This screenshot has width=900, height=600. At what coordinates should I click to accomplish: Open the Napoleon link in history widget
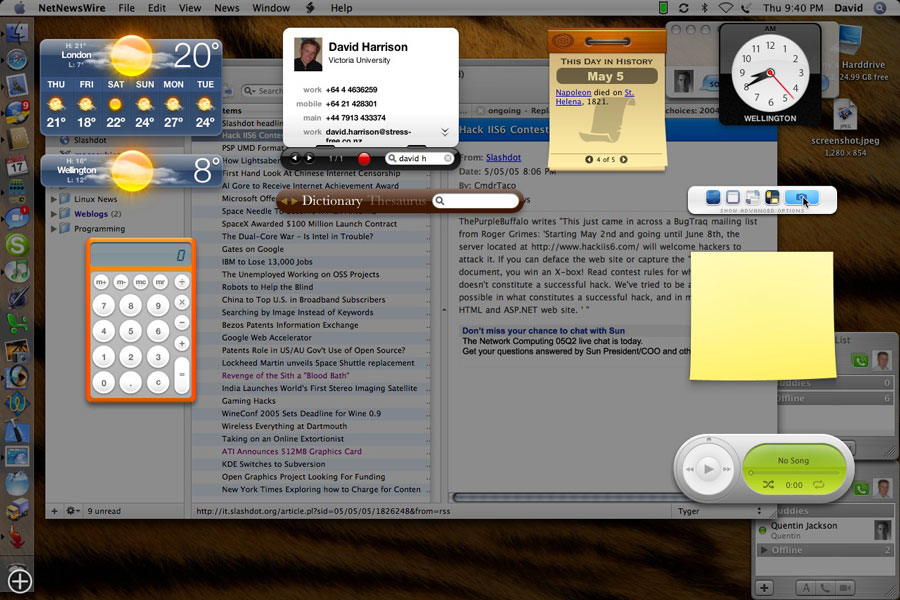coord(573,92)
